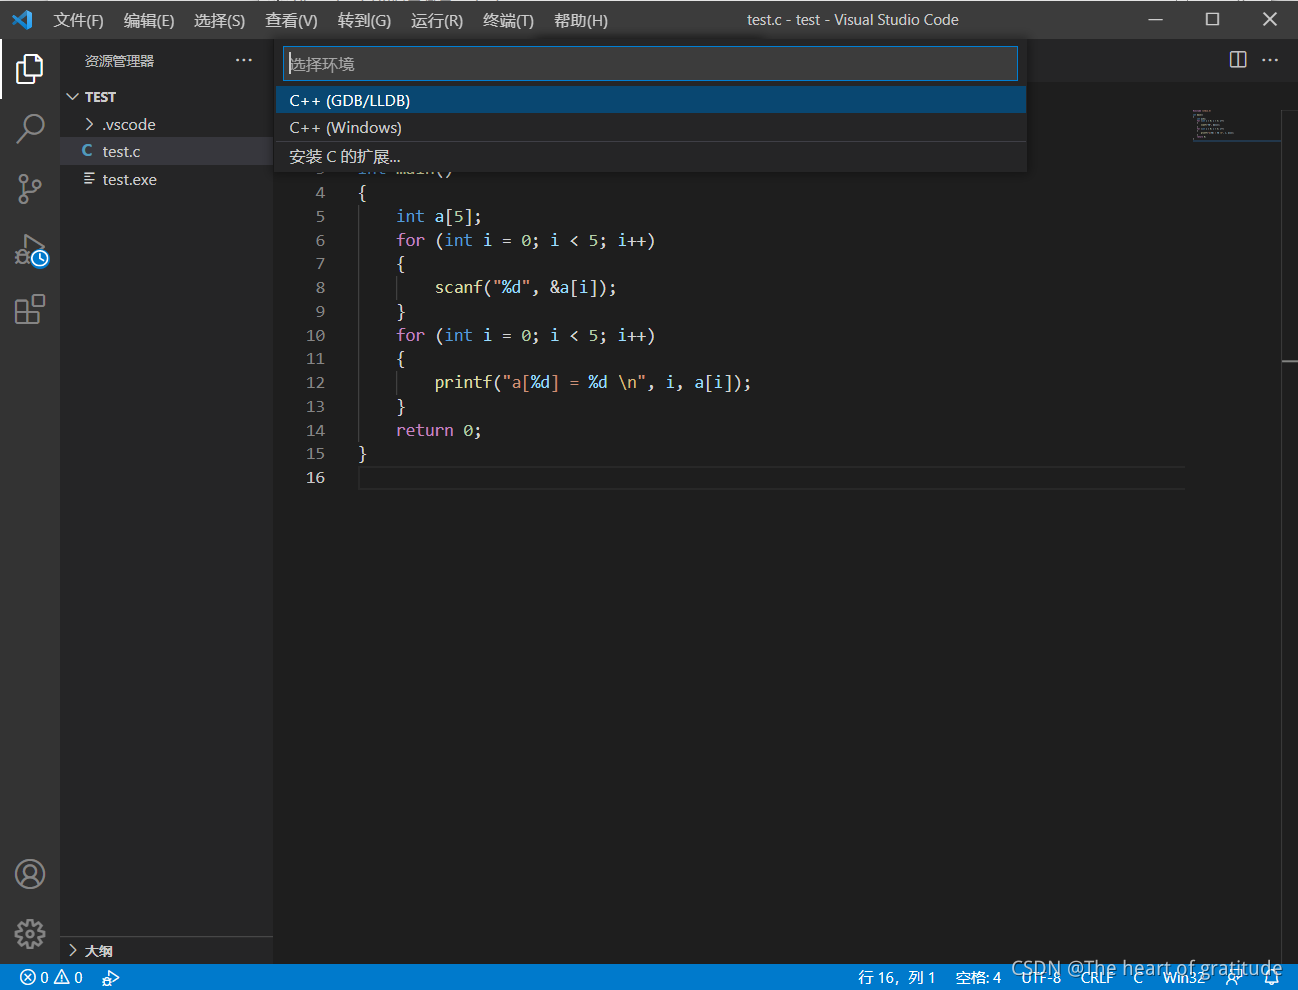The image size is (1298, 990).
Task: Click the 'return 0;' code line
Action: point(438,430)
